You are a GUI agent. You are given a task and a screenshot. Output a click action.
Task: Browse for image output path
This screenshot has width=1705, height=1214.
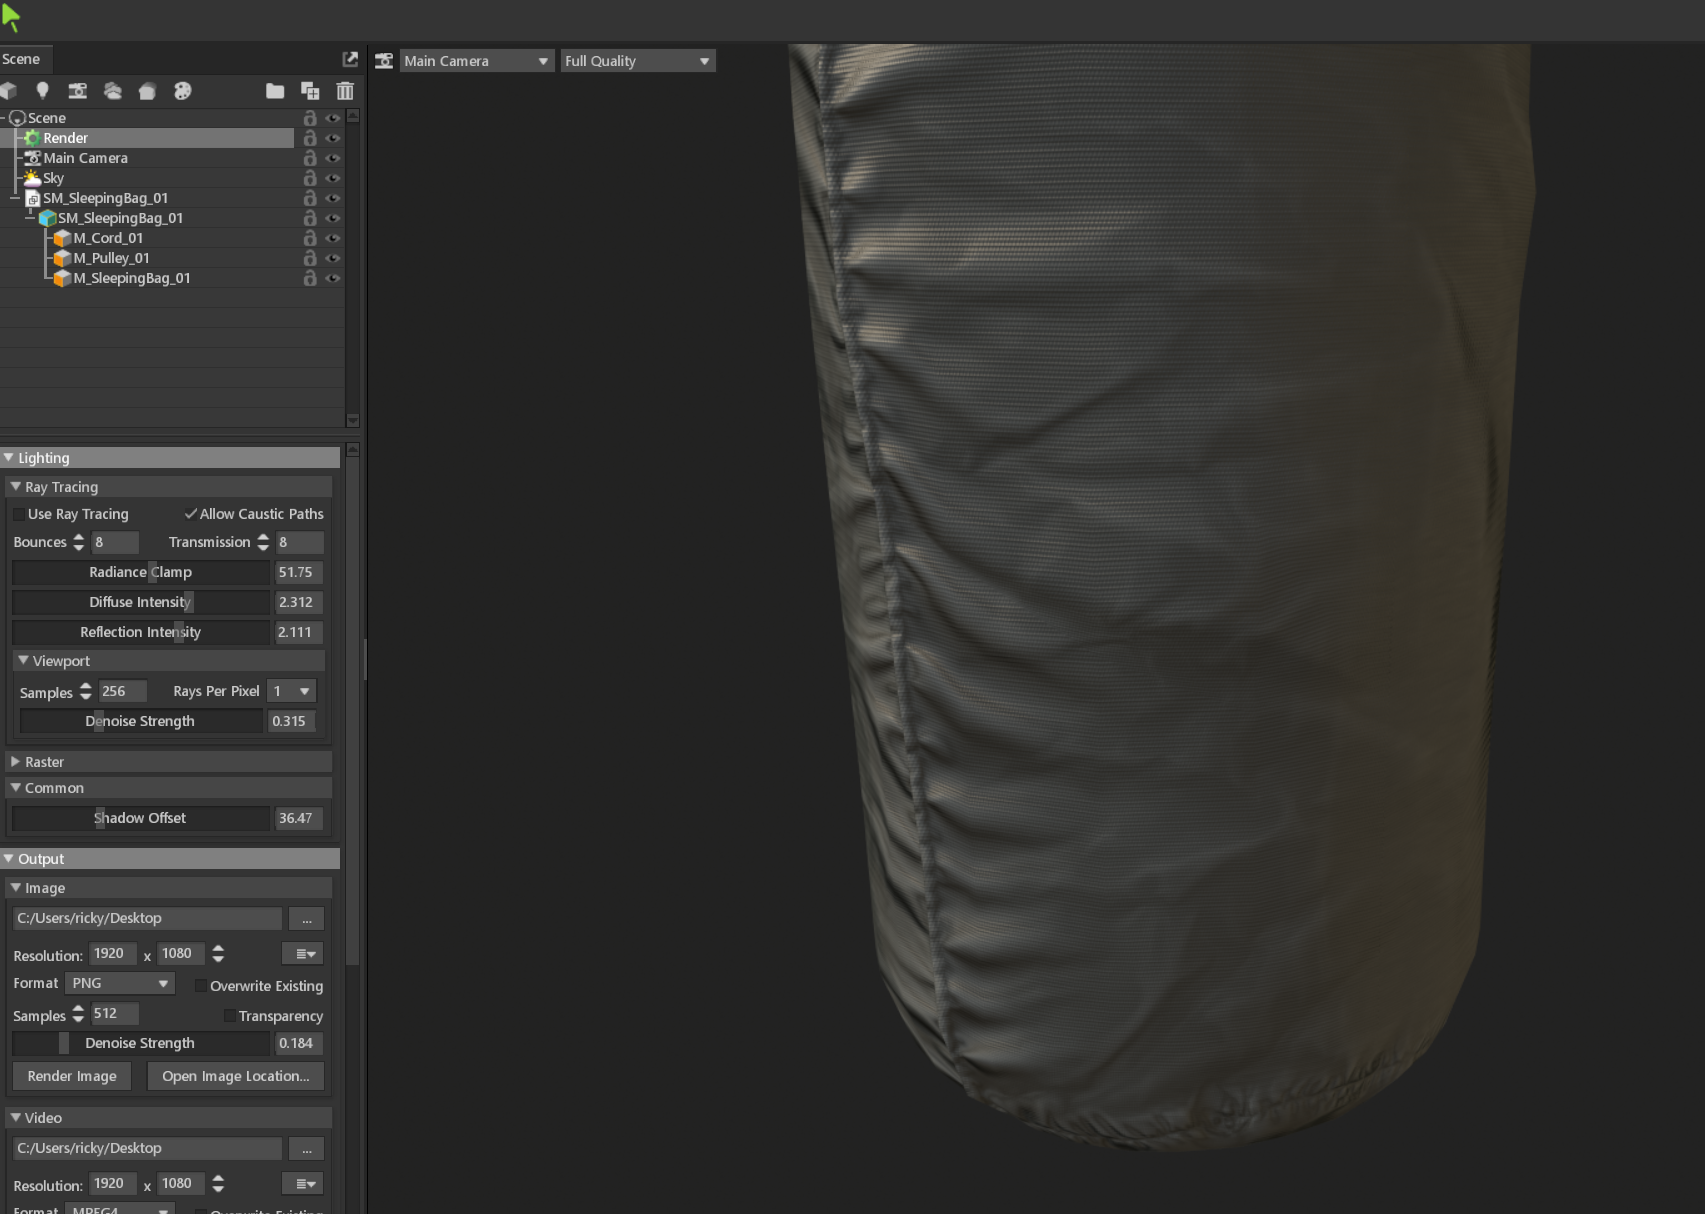306,919
